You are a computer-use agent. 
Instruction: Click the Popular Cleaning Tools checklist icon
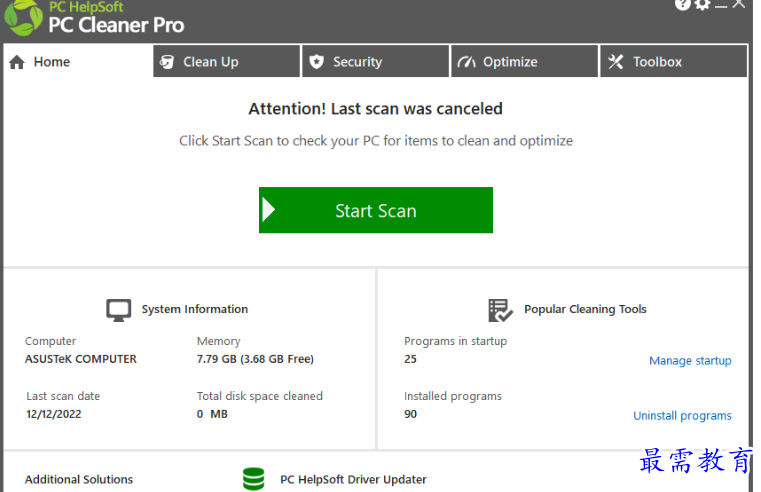[x=500, y=311]
